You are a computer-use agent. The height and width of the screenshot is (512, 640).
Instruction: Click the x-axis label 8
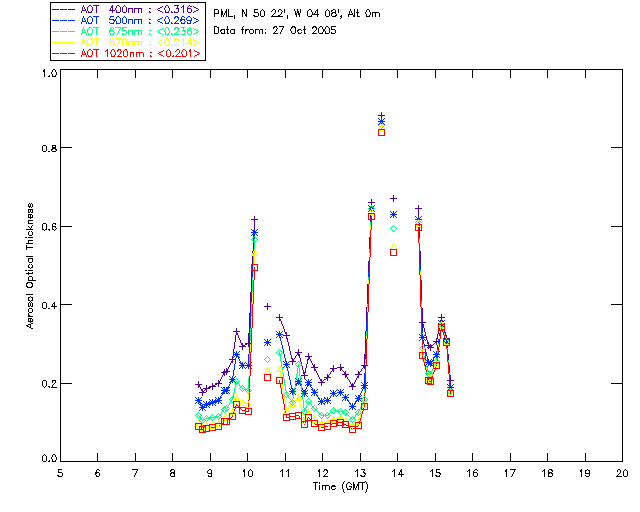pyautogui.click(x=173, y=473)
